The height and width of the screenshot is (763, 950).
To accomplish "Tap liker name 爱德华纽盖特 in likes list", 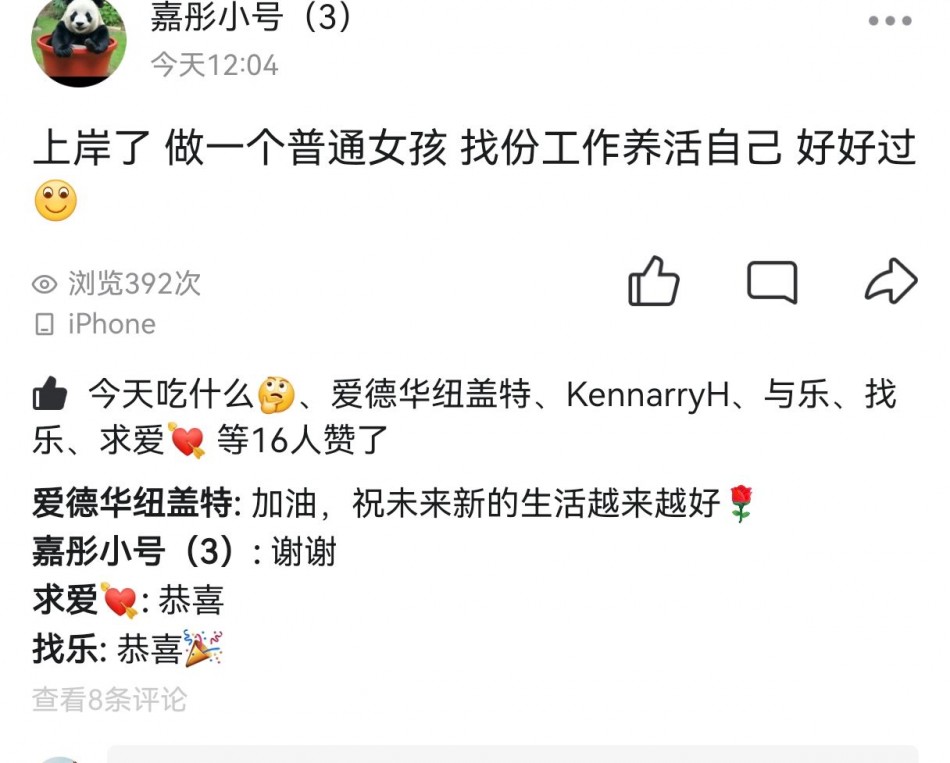I will (x=430, y=394).
